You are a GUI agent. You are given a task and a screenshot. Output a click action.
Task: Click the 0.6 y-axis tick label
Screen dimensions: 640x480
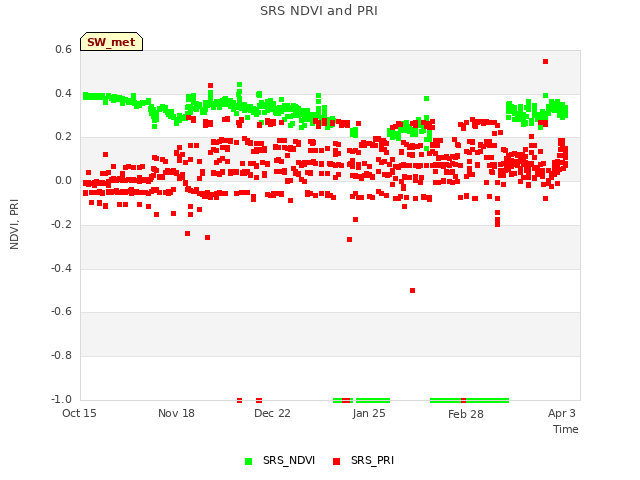point(63,49)
